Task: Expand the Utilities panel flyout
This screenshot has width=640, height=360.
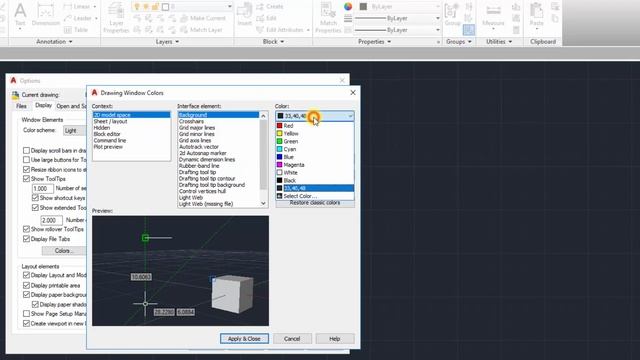Action: point(499,42)
